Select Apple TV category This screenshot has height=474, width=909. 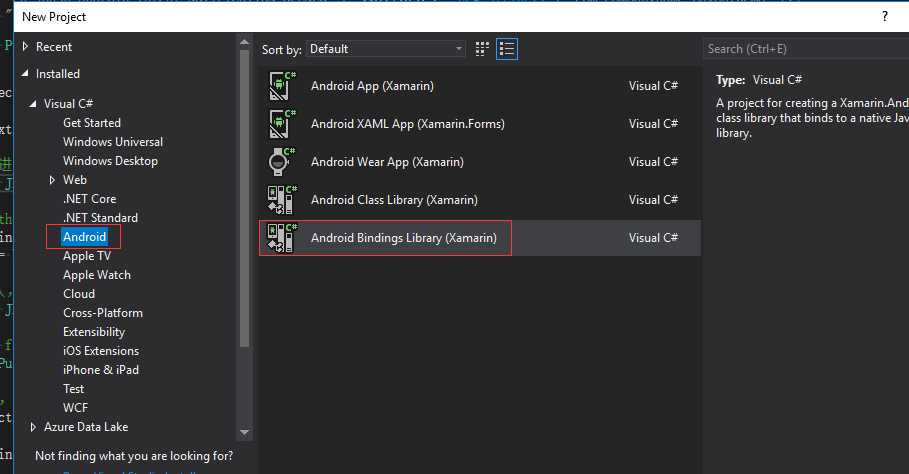point(87,256)
